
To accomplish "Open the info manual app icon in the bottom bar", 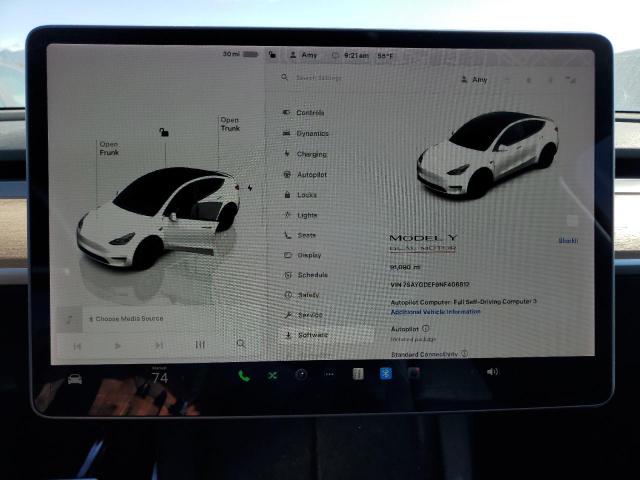I will [358, 373].
